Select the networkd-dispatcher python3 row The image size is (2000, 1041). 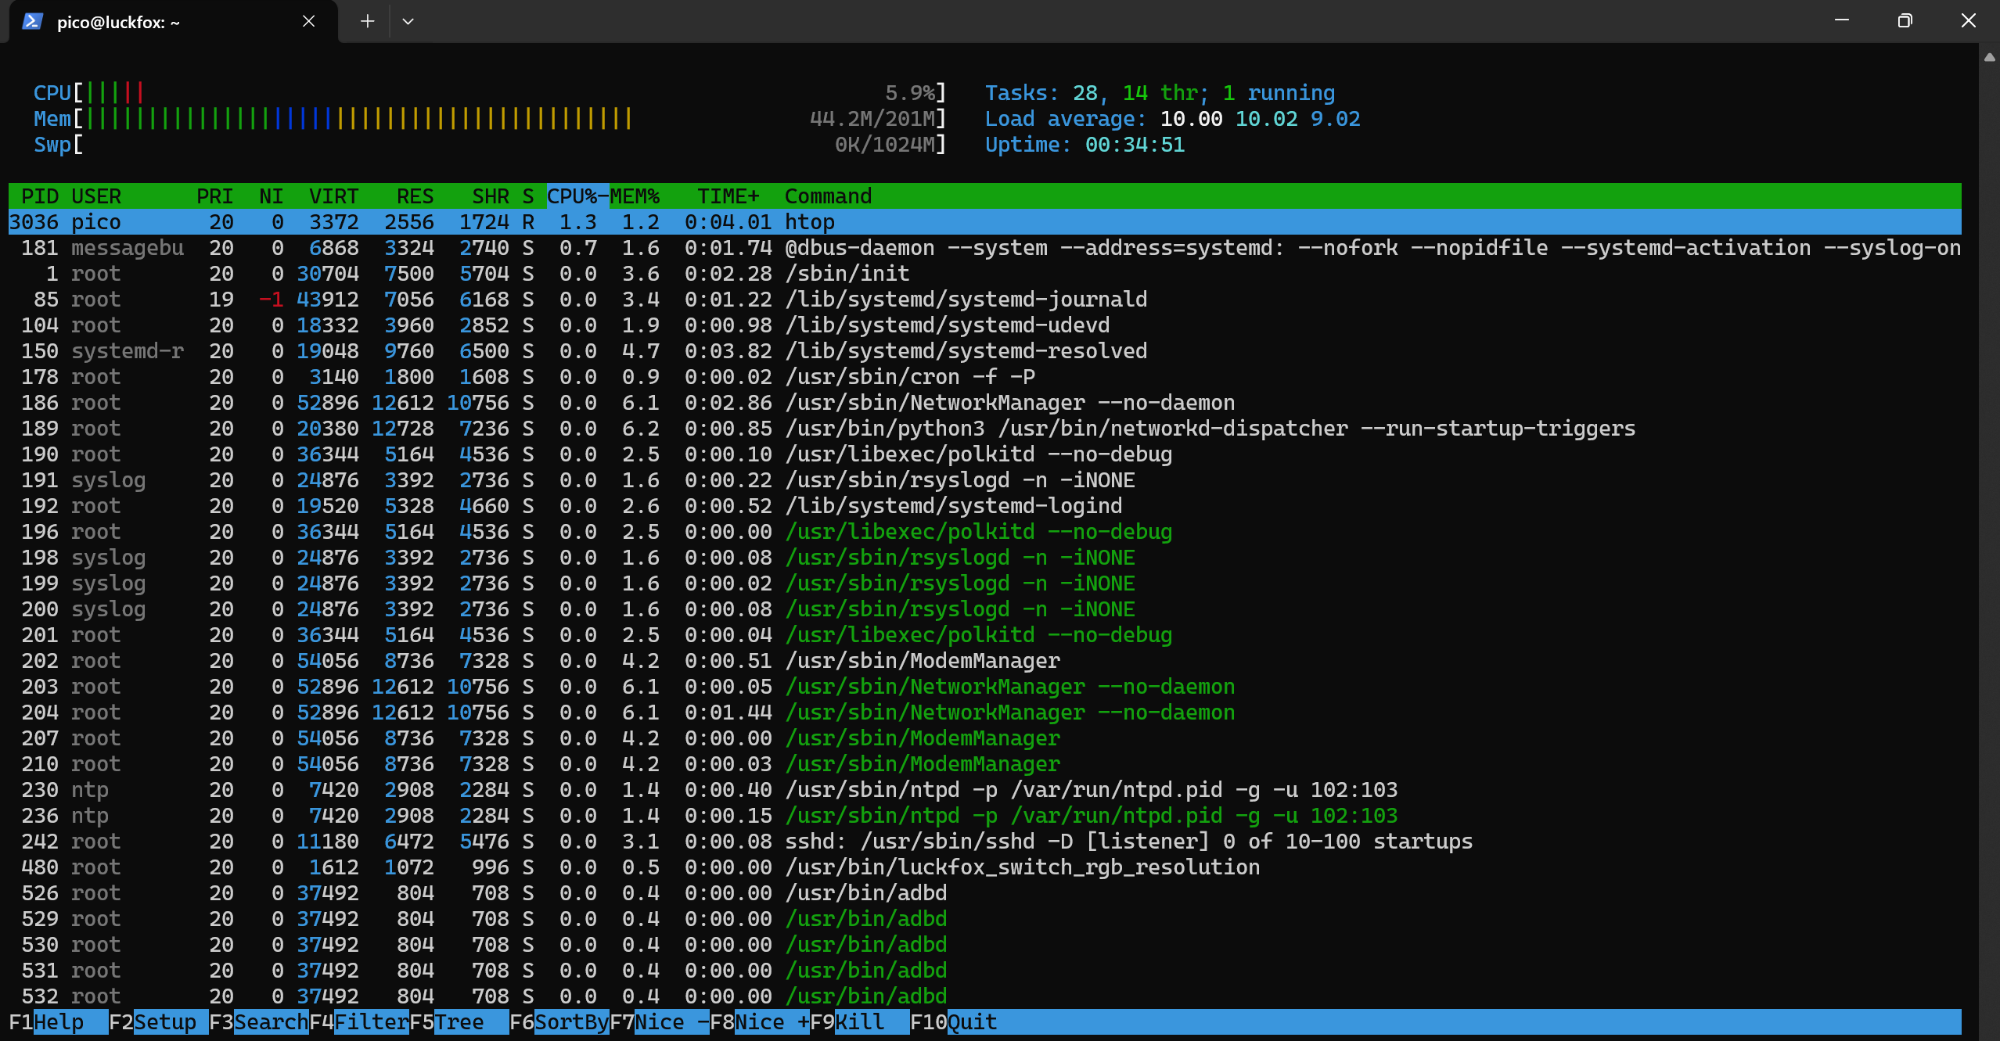click(x=985, y=429)
